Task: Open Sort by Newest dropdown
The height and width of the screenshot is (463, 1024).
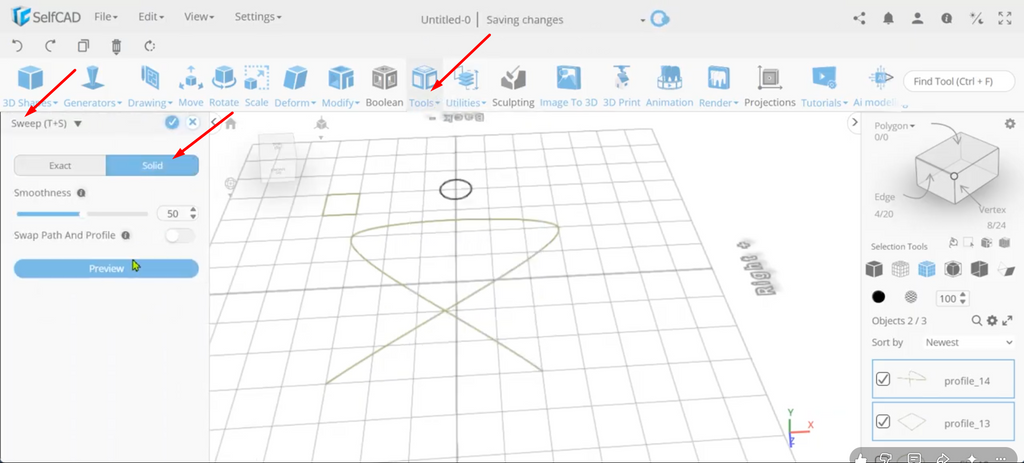Action: [969, 342]
